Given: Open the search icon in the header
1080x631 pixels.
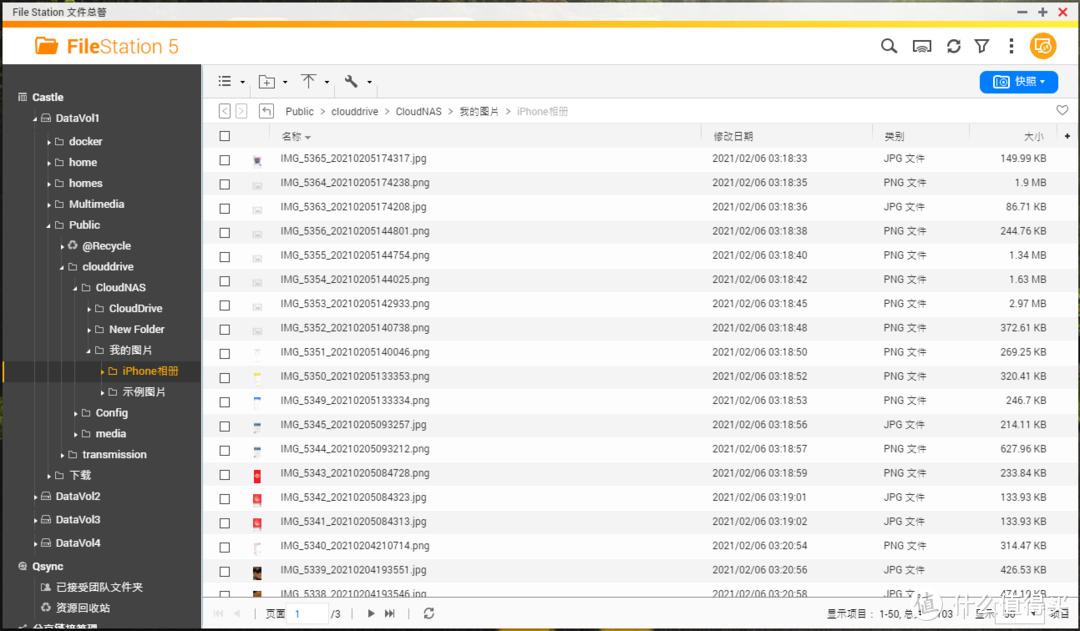Looking at the screenshot, I should click(889, 46).
